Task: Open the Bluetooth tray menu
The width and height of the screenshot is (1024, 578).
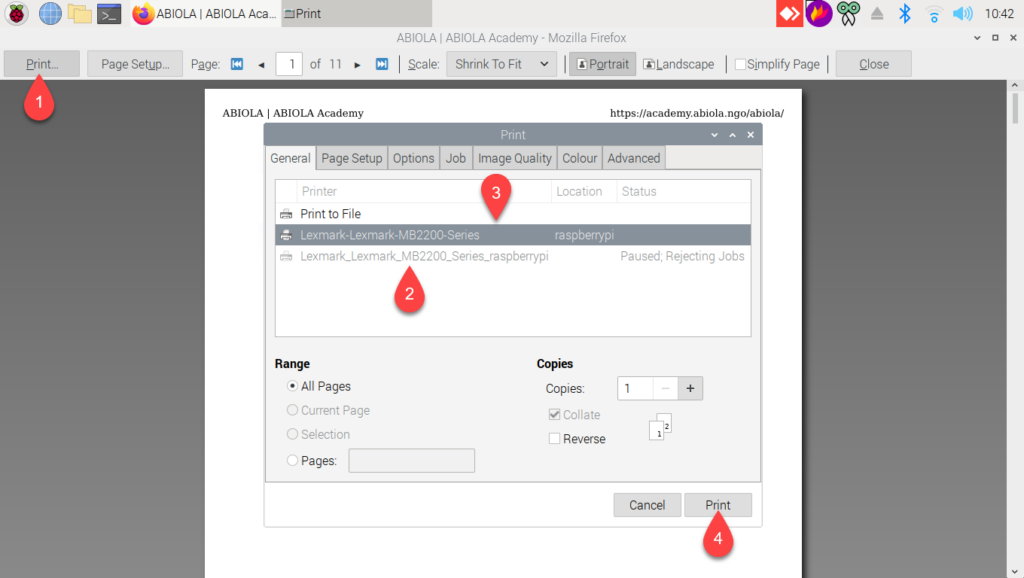Action: point(905,13)
